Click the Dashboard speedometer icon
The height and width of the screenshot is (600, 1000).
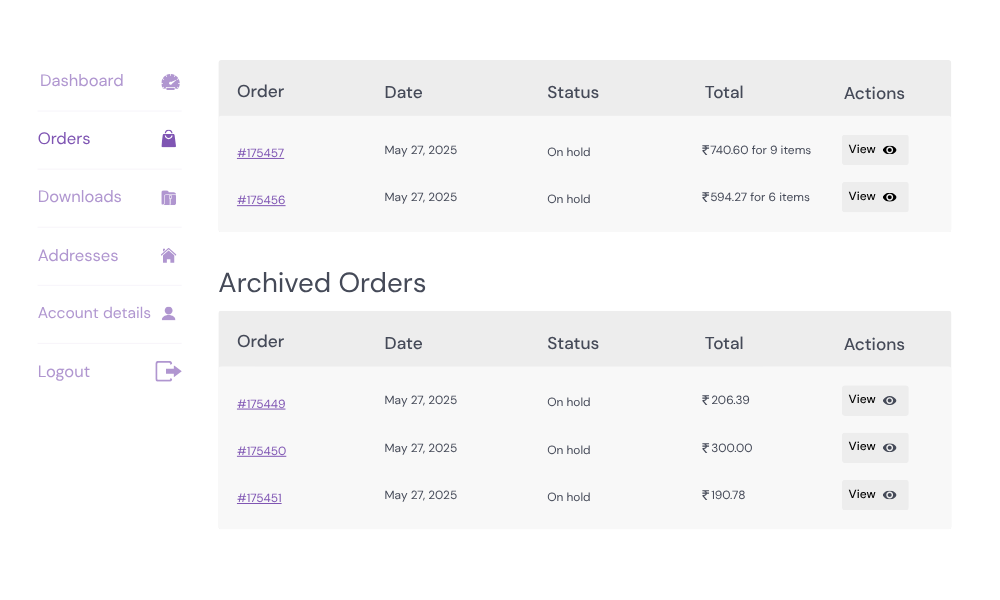pos(170,82)
